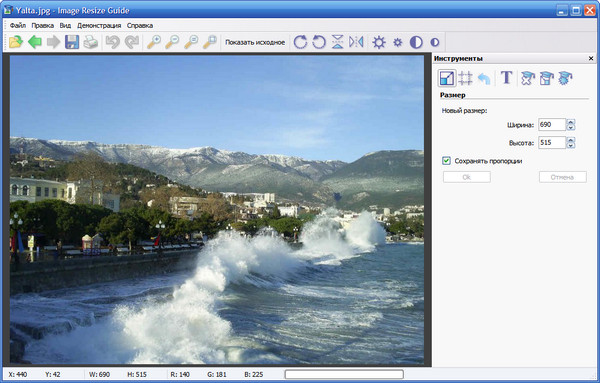Open an image with the folder icon
This screenshot has height=383, width=600.
(16, 42)
